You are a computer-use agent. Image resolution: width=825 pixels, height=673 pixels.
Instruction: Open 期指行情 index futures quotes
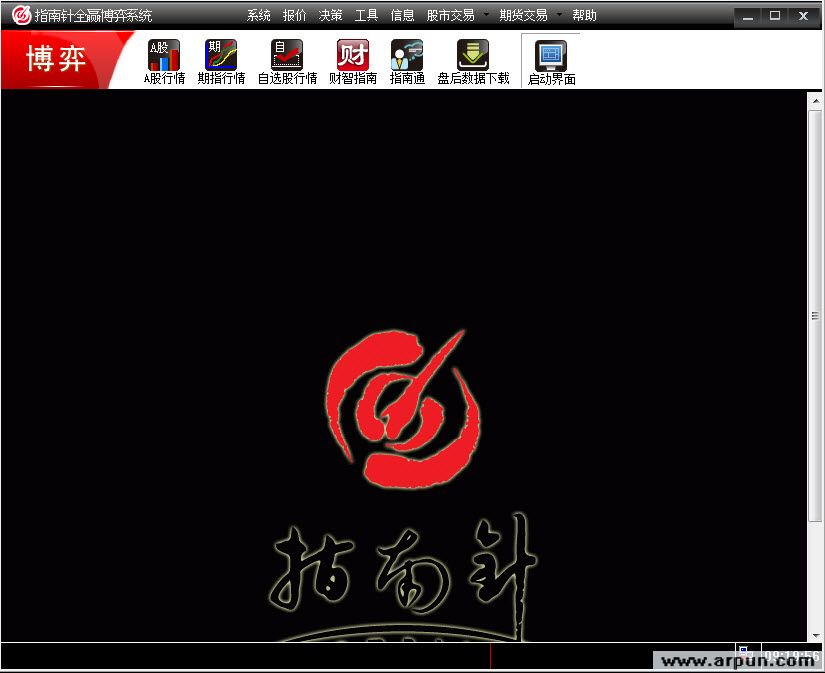221,61
